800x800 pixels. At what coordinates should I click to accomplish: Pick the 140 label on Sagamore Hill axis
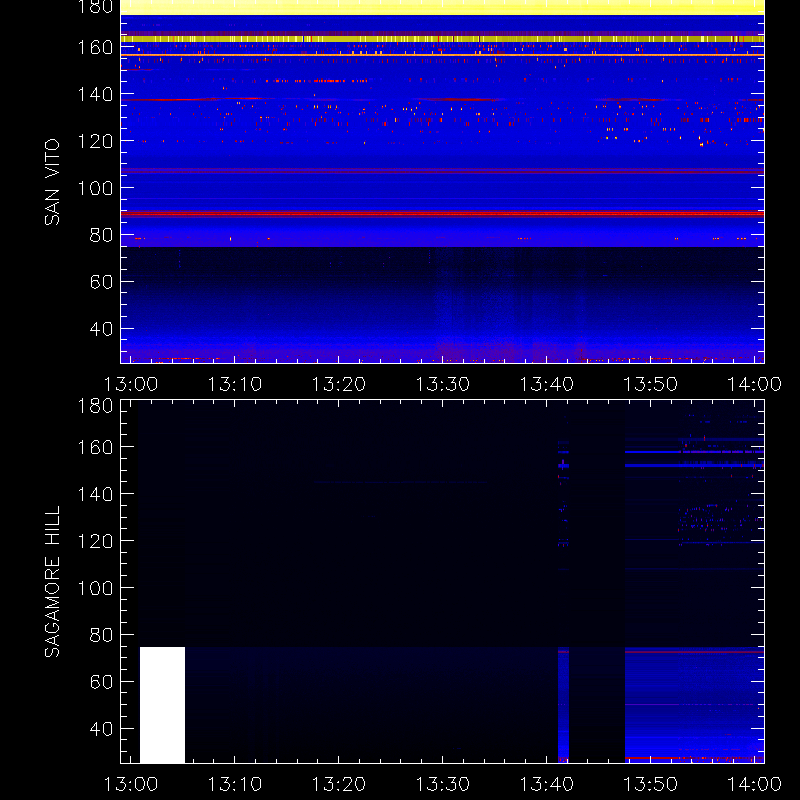coord(95,494)
